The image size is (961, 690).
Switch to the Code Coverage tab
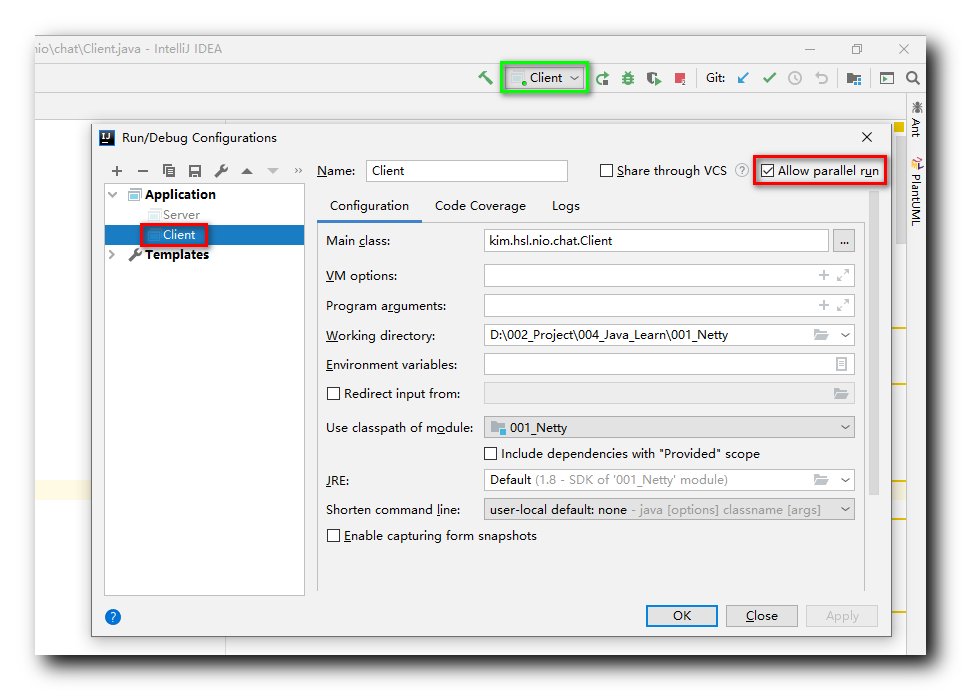[x=480, y=206]
